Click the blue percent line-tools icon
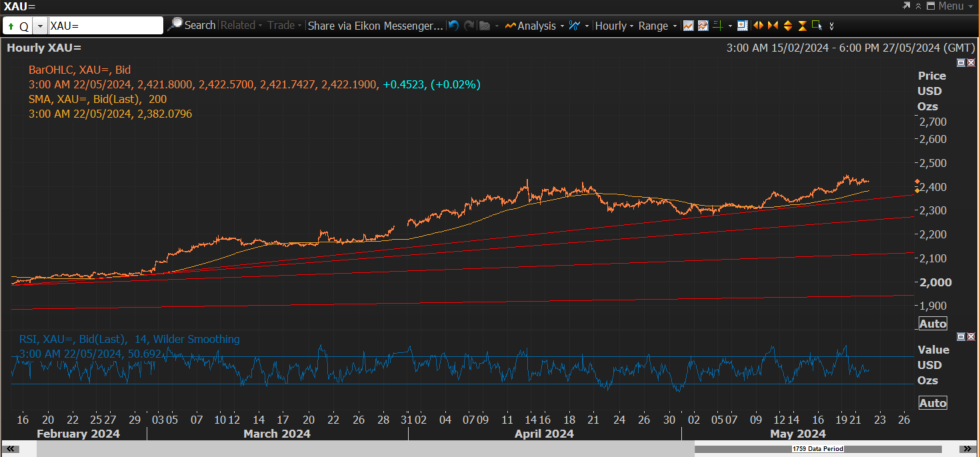 [x=574, y=26]
